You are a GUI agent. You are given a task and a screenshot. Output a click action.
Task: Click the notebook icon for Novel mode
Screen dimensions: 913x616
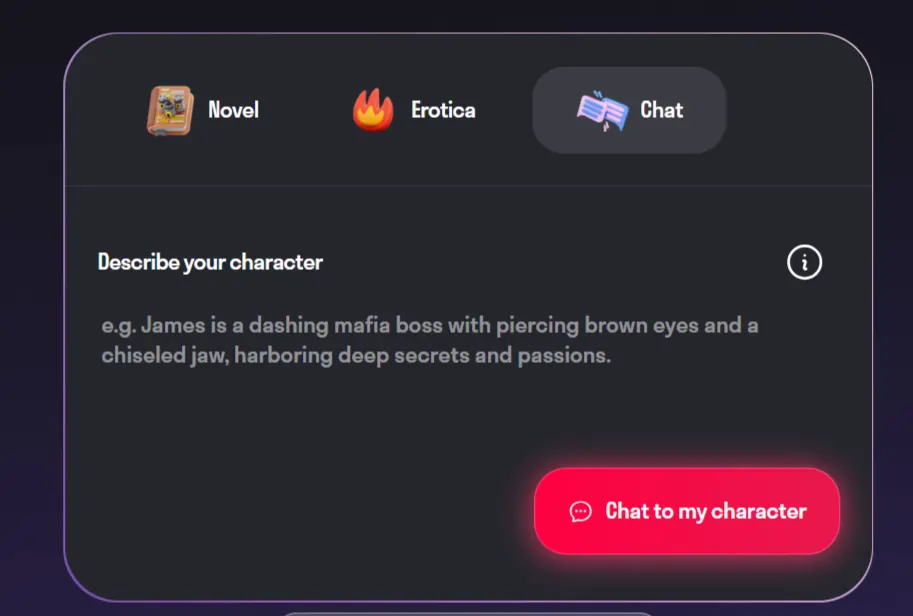169,110
